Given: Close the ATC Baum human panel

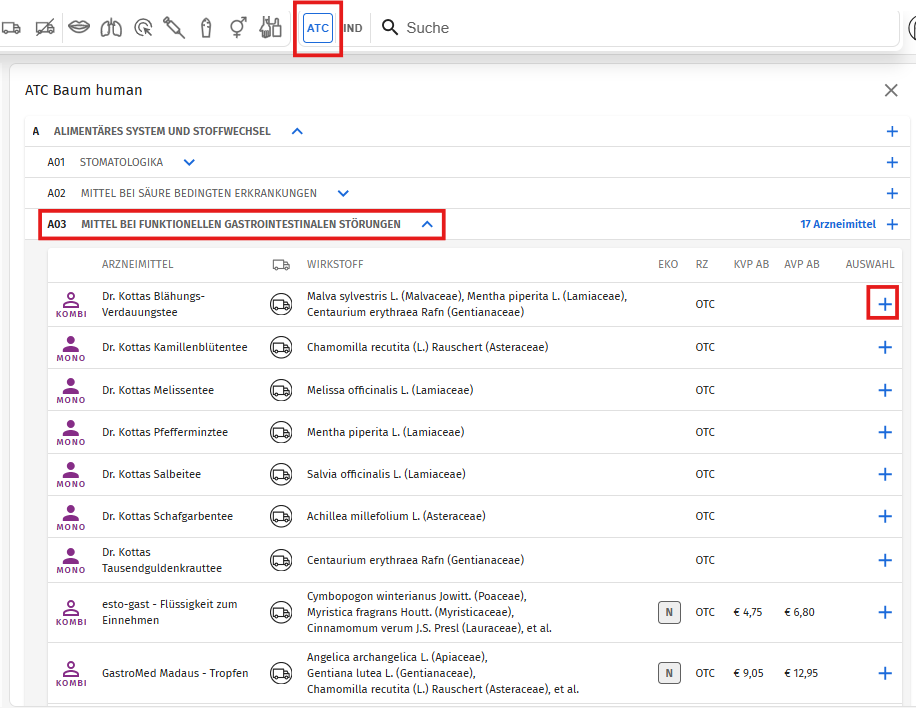Looking at the screenshot, I should click(891, 90).
